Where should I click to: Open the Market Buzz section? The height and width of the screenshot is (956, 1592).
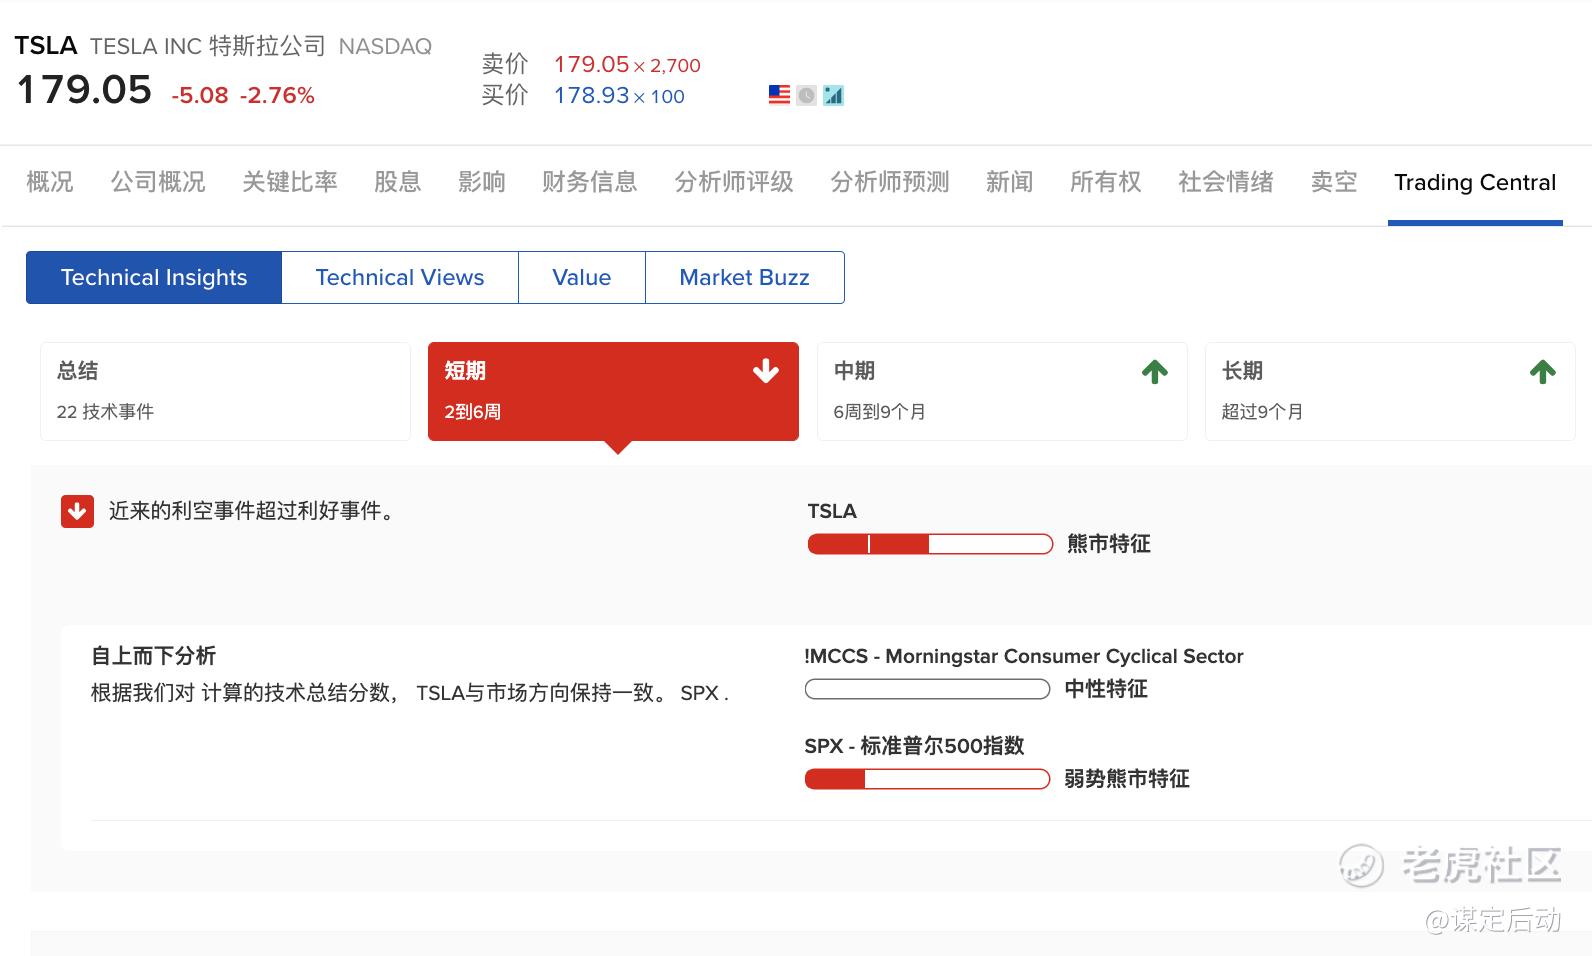click(745, 277)
